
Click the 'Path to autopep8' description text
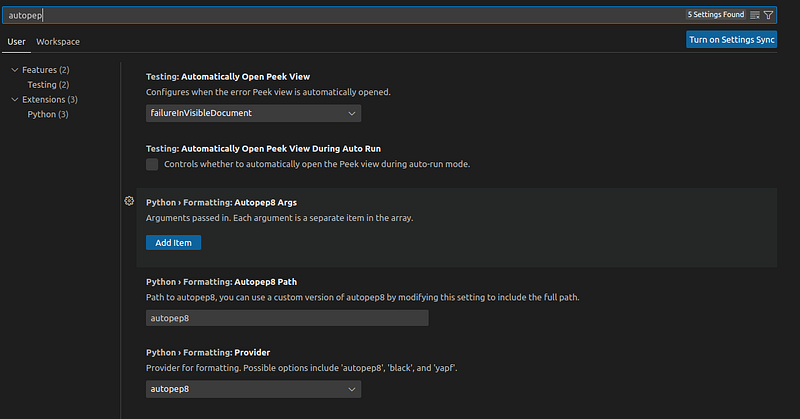click(363, 298)
